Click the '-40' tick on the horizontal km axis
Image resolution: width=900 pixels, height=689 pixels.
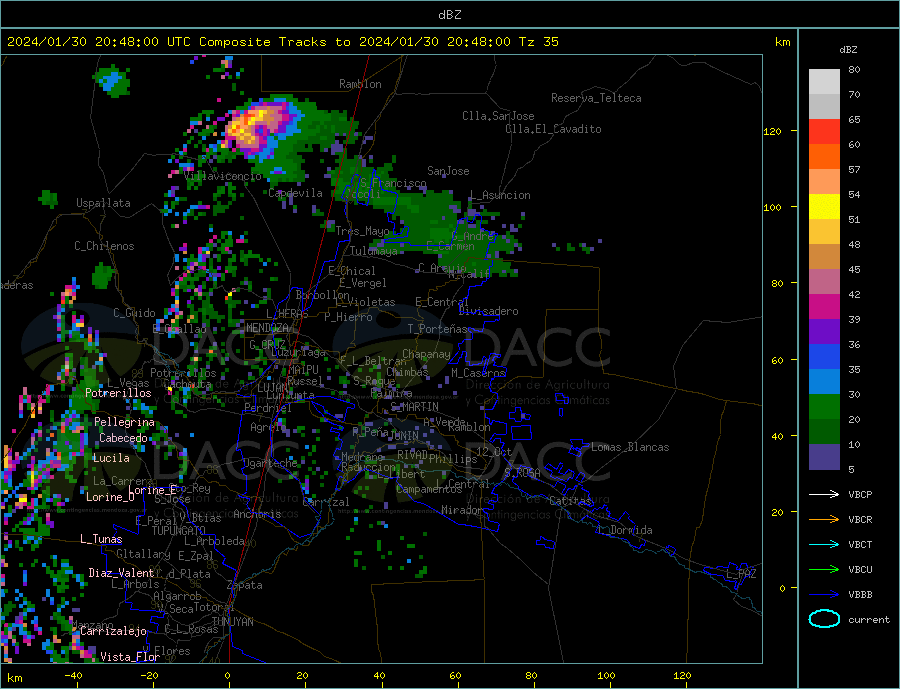[x=73, y=676]
